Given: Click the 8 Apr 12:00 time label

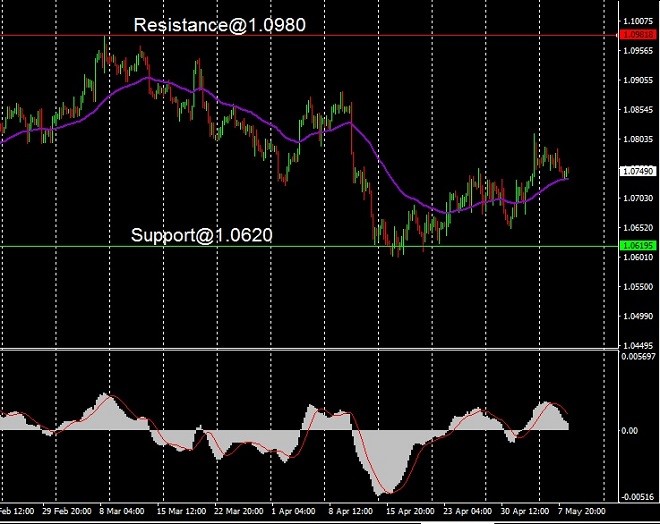Looking at the screenshot, I should click(351, 511).
